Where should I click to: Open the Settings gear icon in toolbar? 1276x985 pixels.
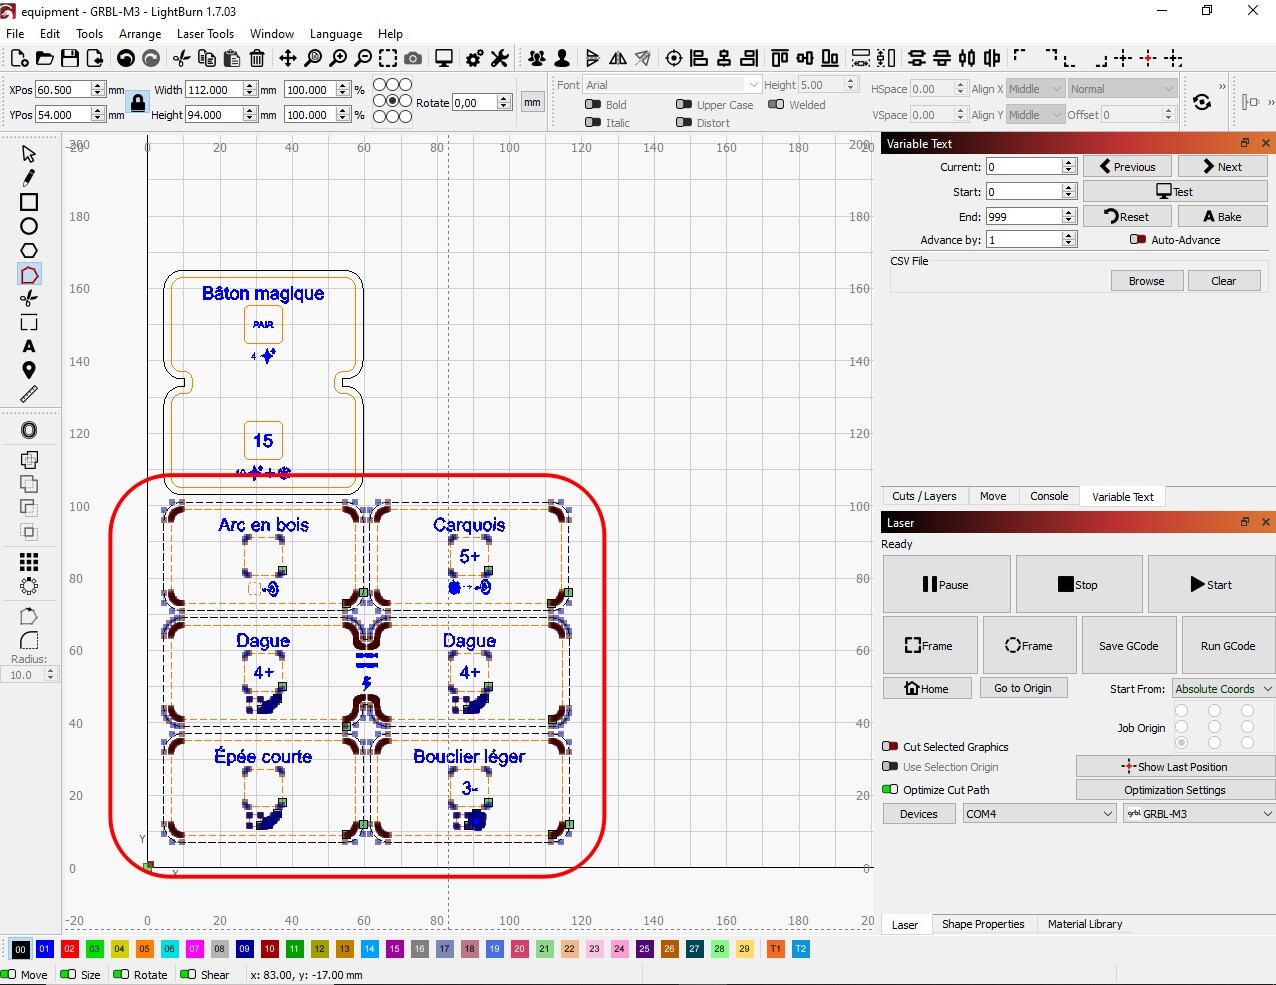[x=474, y=59]
